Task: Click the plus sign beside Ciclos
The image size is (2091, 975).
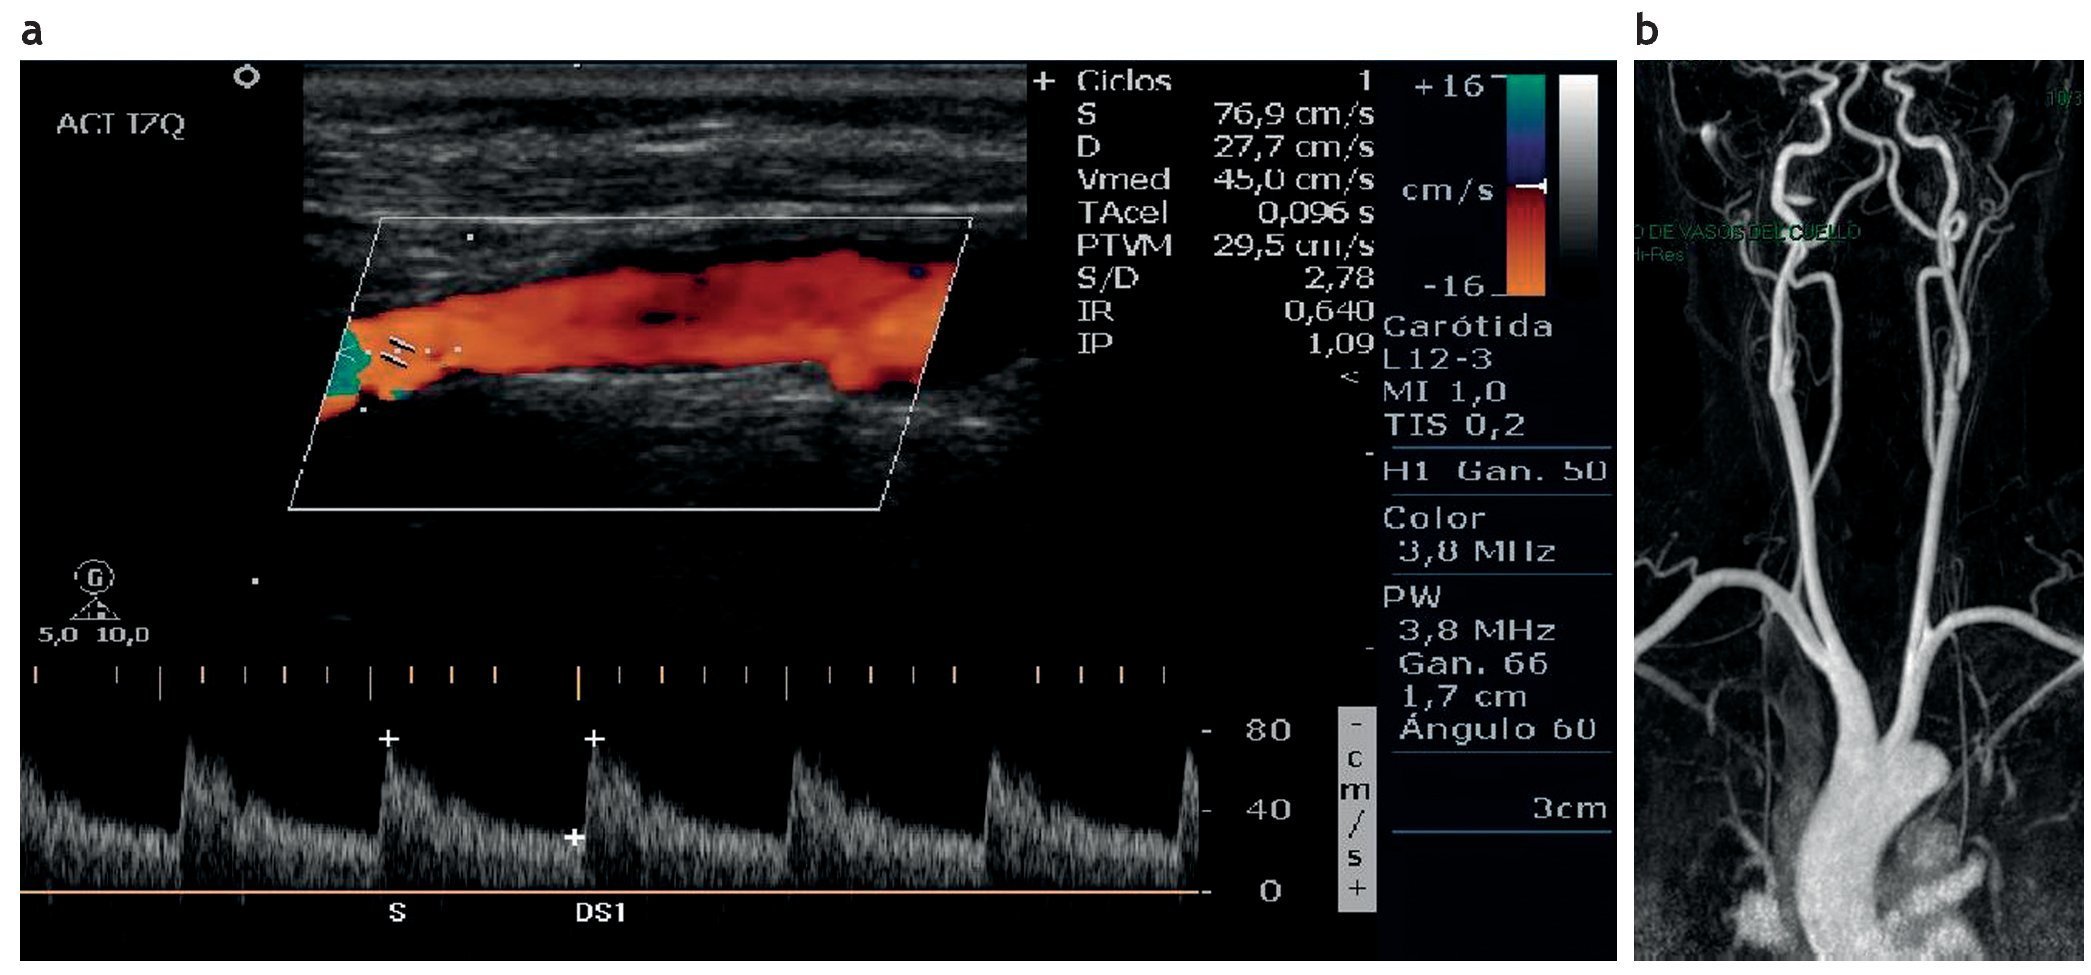Action: point(1044,81)
